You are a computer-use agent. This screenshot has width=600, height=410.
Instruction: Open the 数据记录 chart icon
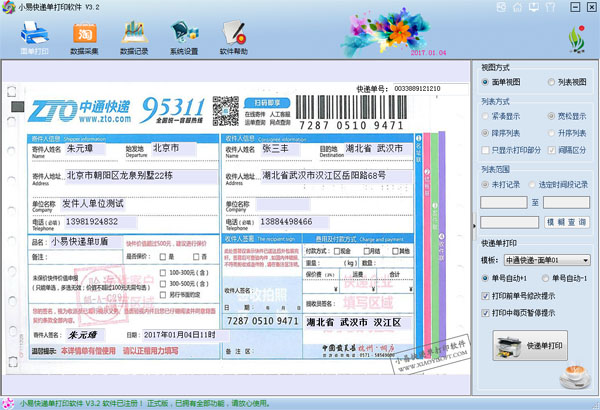click(x=134, y=38)
